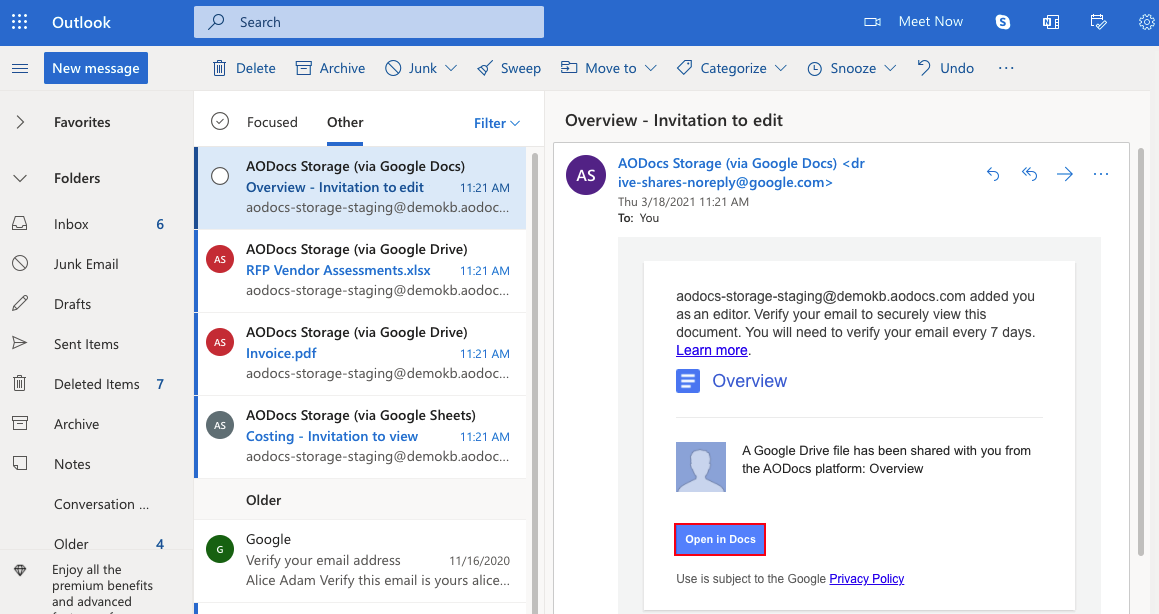This screenshot has height=614, width=1159.
Task: Switch to the Focused tab
Action: tap(272, 122)
